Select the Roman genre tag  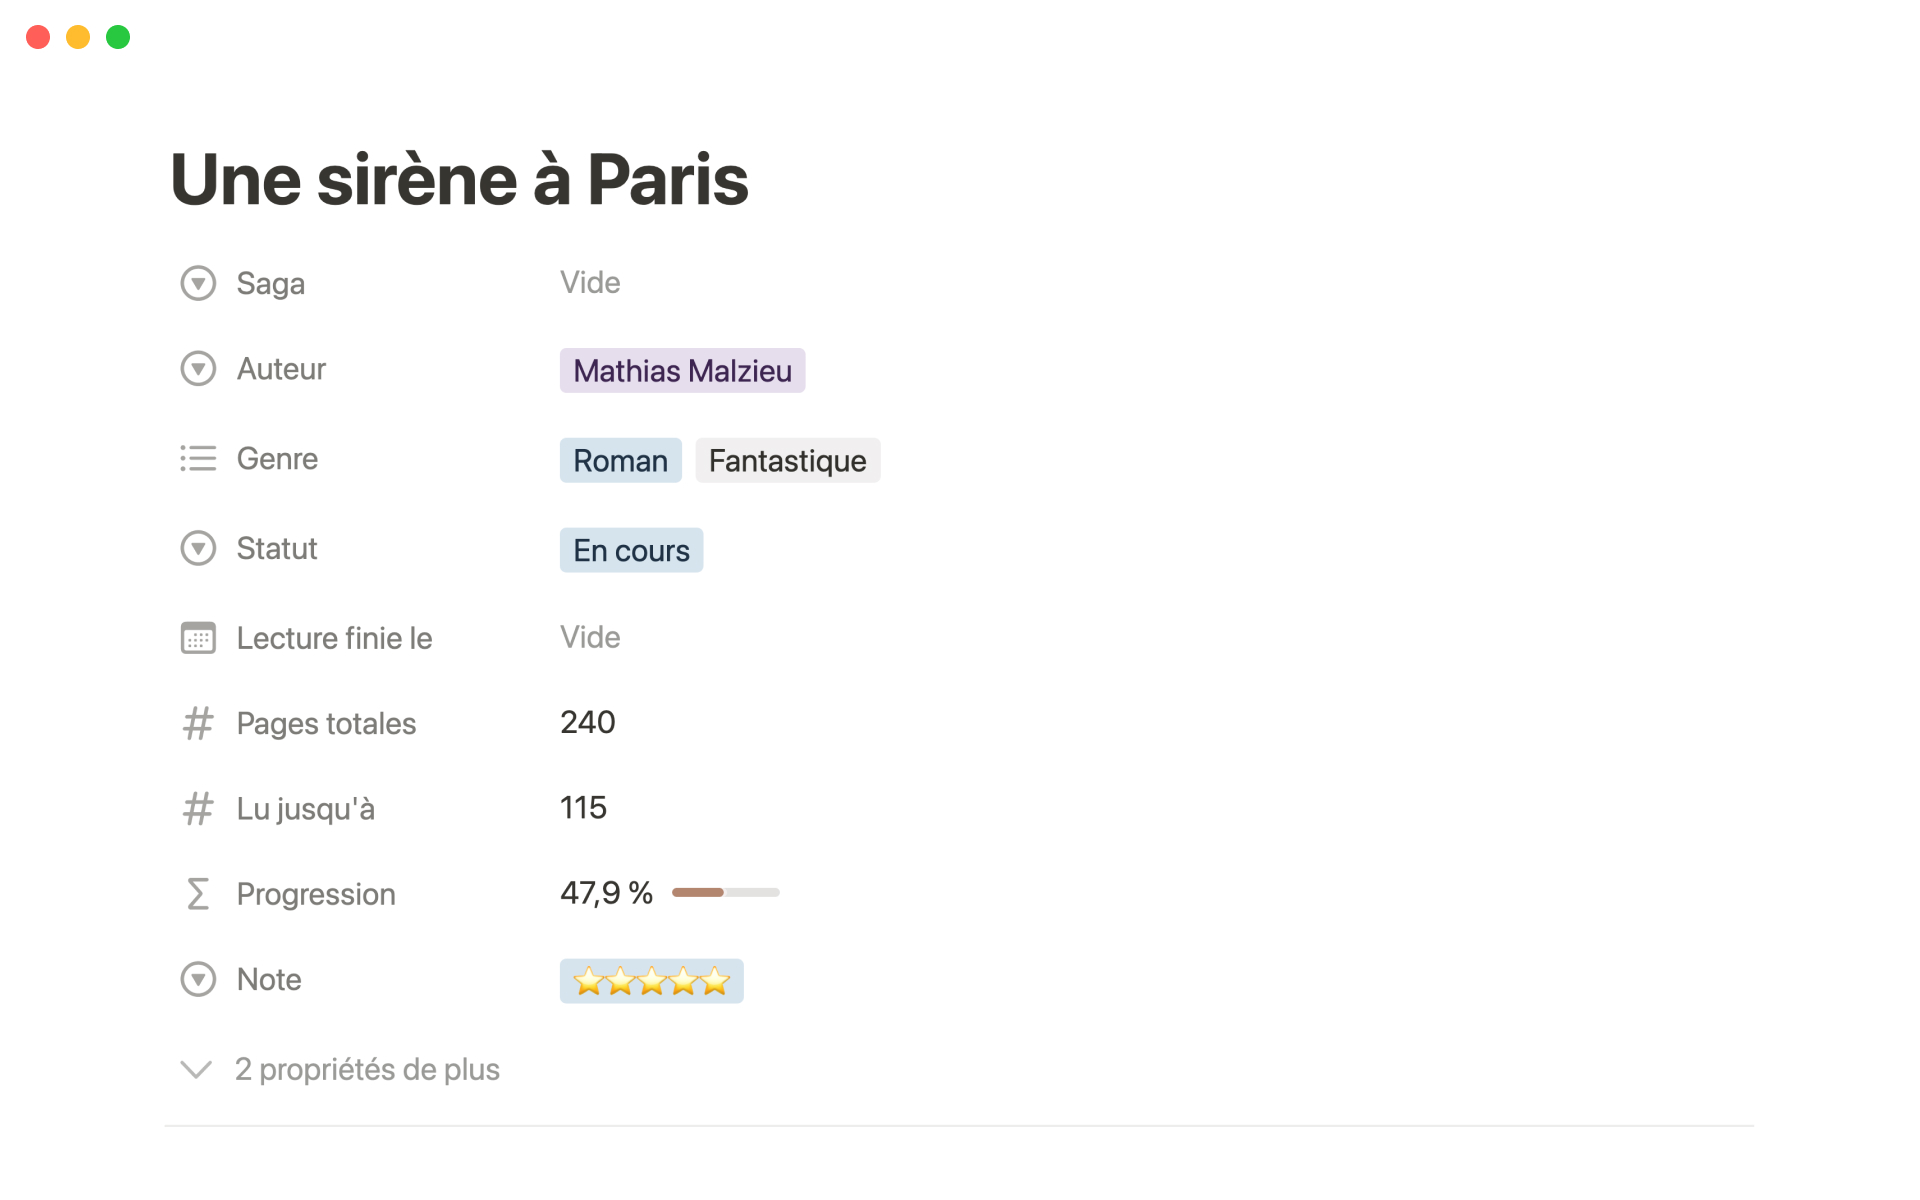pyautogui.click(x=620, y=461)
